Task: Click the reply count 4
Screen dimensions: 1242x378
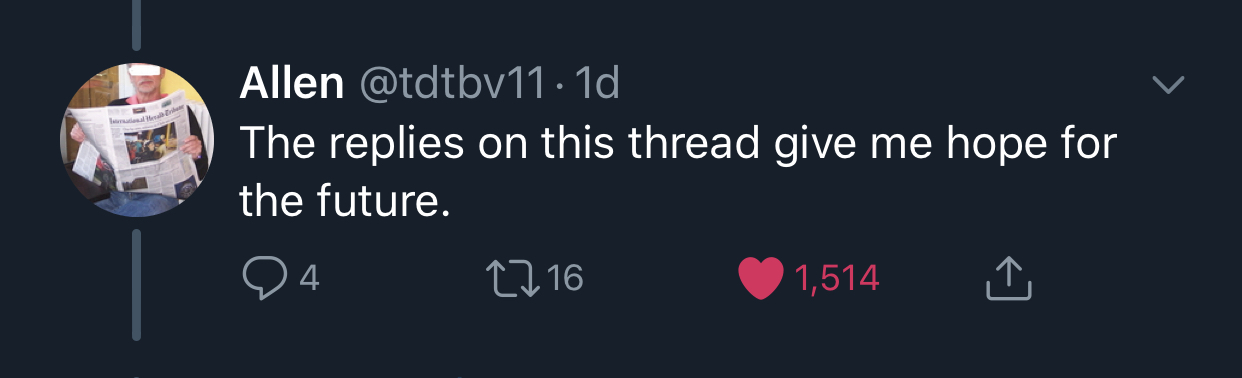Action: click(309, 278)
